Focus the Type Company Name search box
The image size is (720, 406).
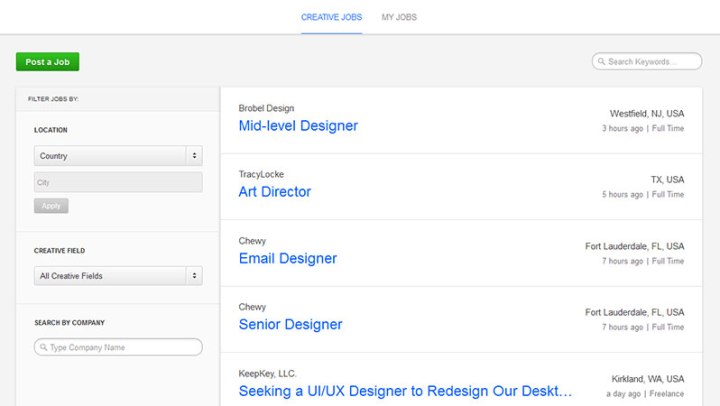pyautogui.click(x=118, y=347)
